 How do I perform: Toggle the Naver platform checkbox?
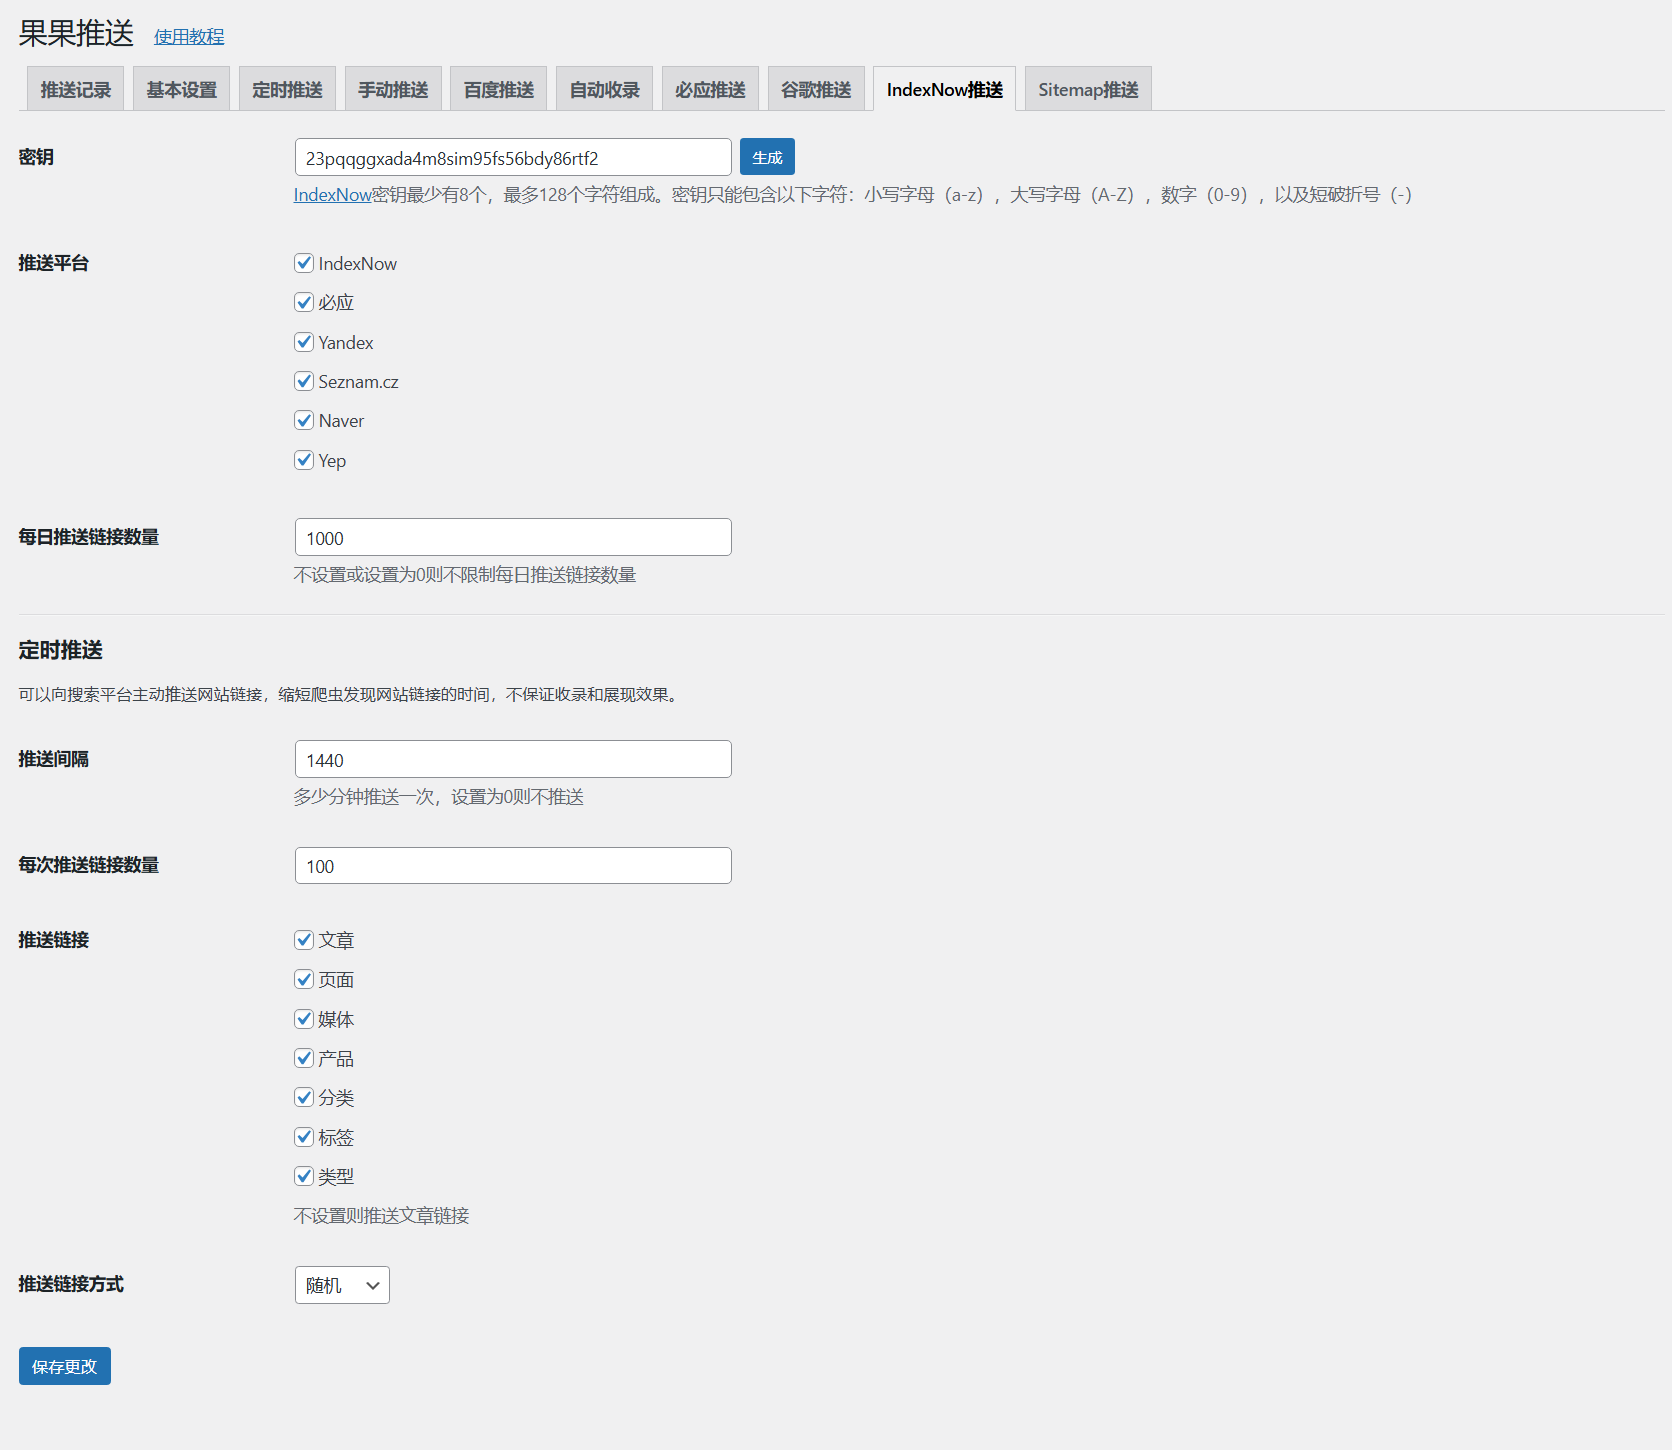pyautogui.click(x=304, y=420)
